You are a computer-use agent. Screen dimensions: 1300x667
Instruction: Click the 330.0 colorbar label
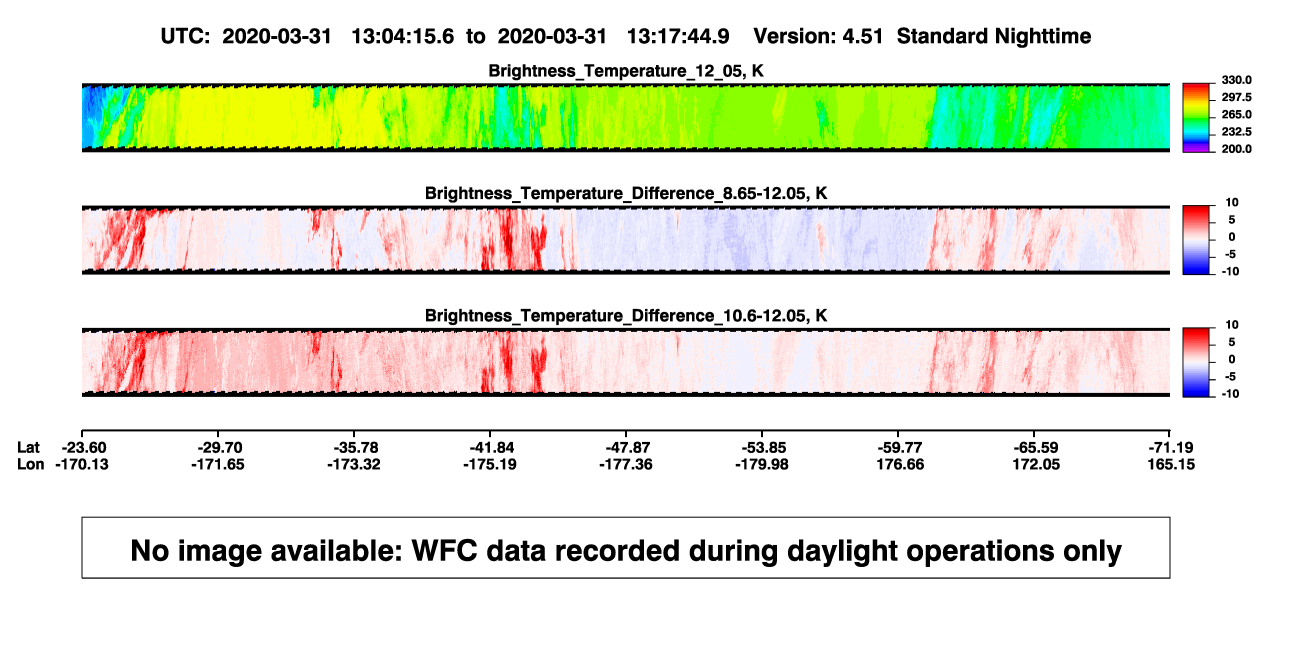[1235, 80]
